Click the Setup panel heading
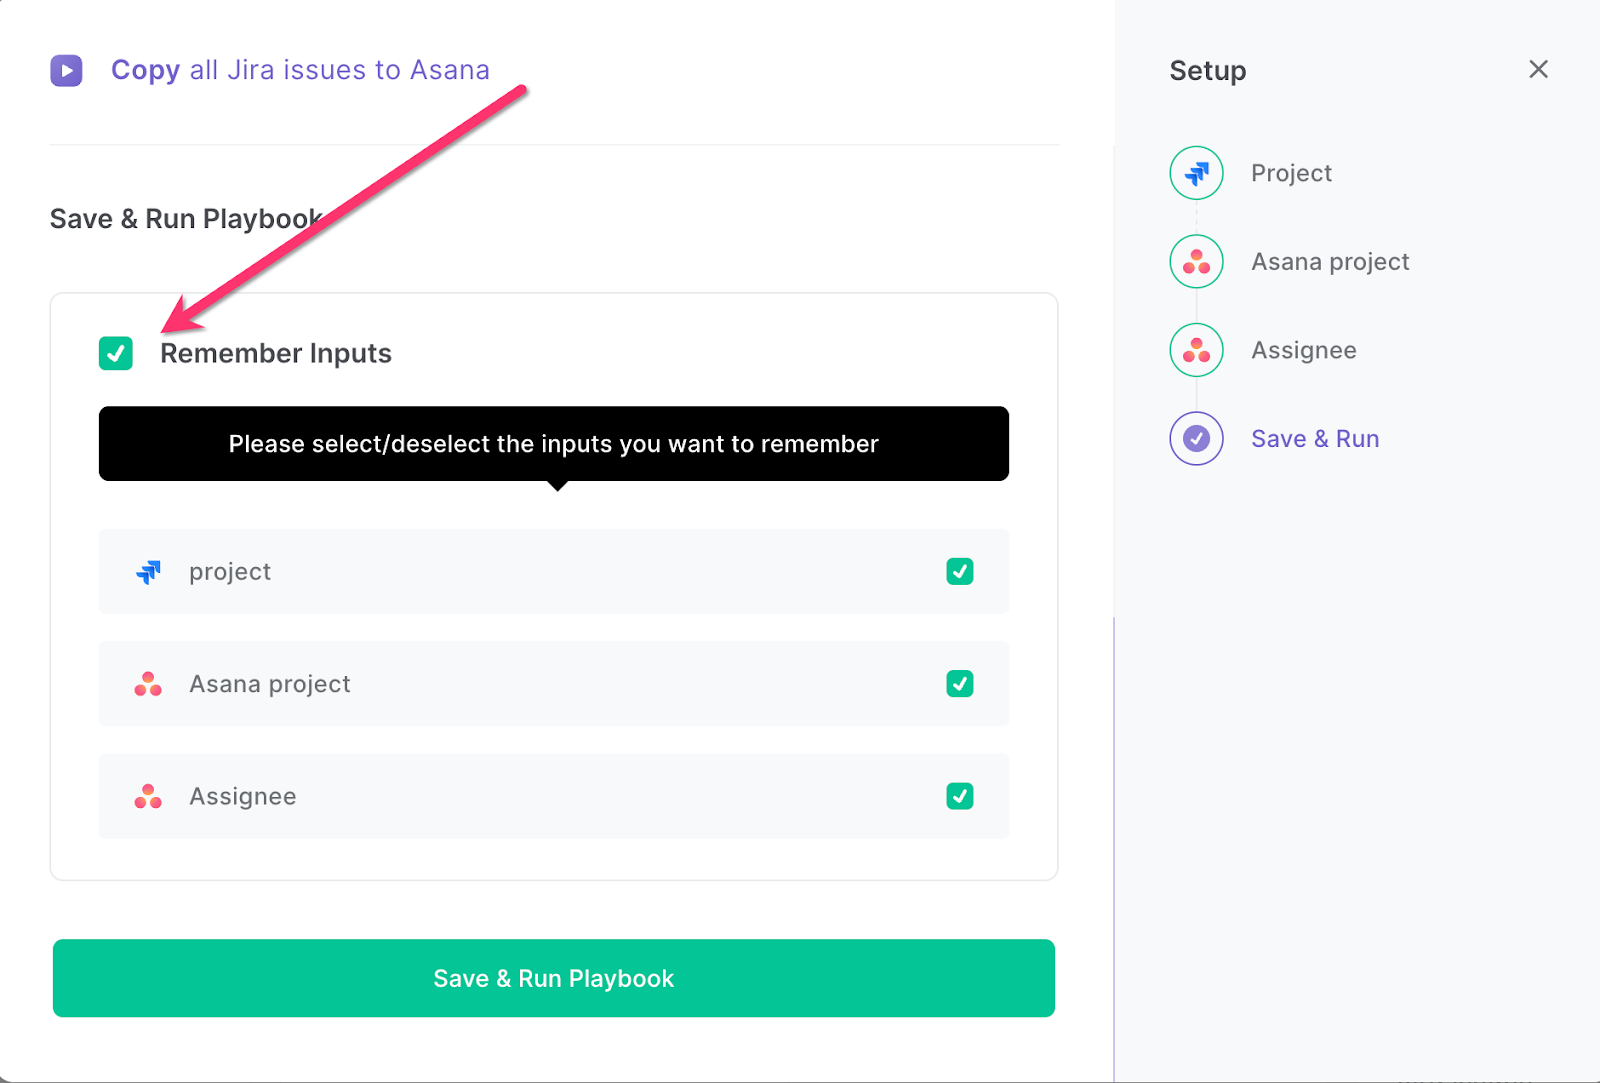 1208,70
